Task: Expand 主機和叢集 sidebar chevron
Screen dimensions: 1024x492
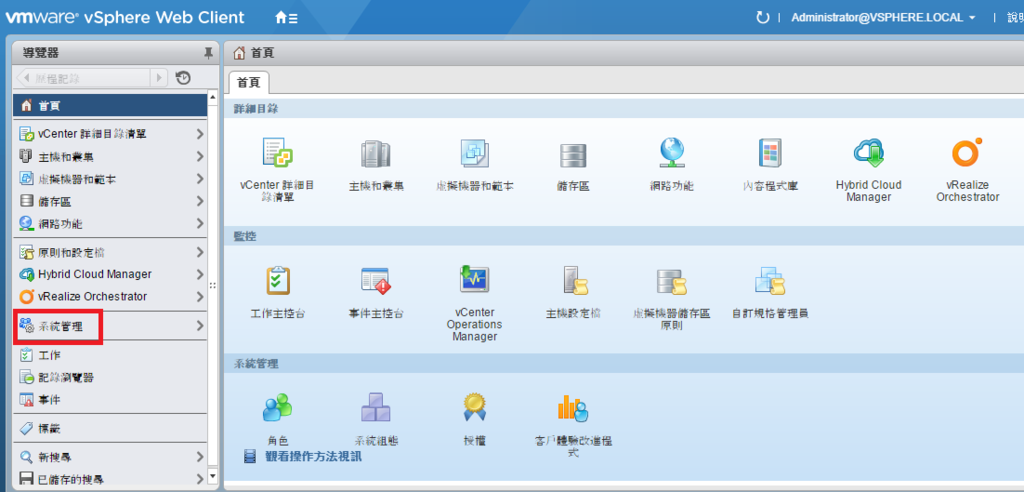Action: pyautogui.click(x=200, y=157)
